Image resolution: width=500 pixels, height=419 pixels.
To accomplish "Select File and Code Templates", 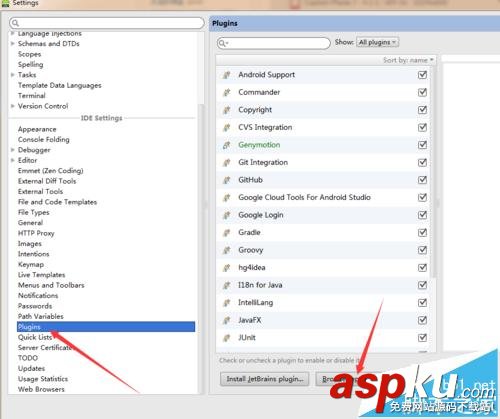I will coord(57,202).
